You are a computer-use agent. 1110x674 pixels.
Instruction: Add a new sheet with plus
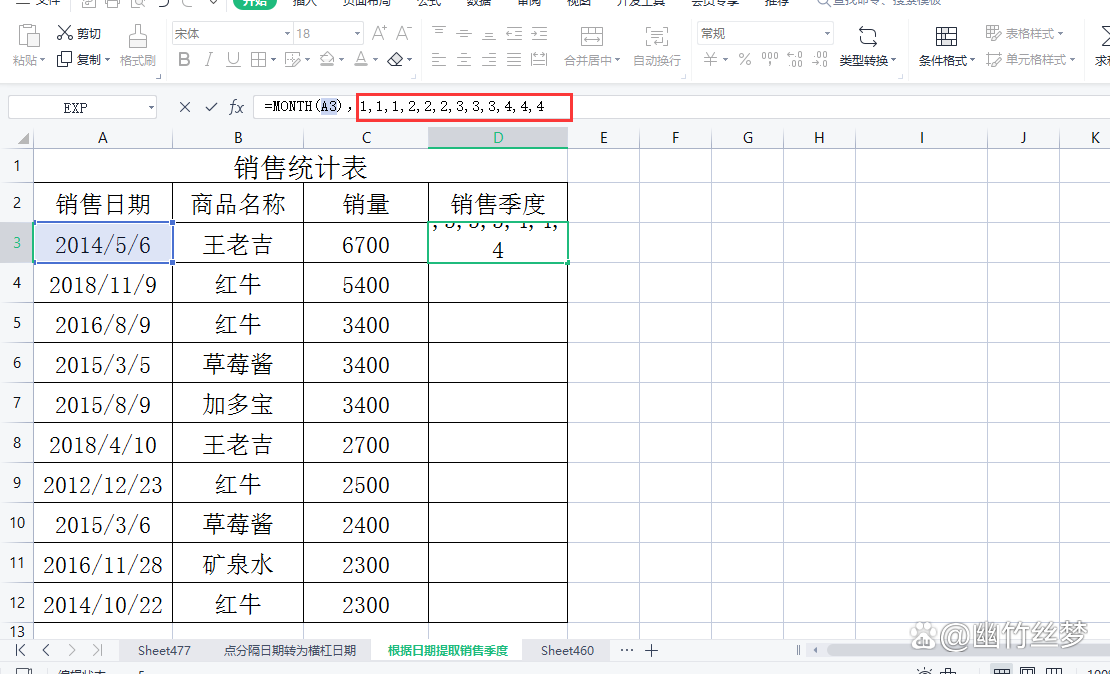(652, 650)
